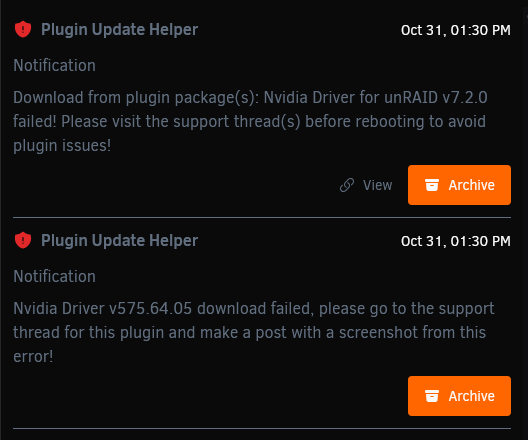Viewport: 528px width, 440px height.
Task: Select the second Plugin Update Helper title
Action: pos(119,241)
